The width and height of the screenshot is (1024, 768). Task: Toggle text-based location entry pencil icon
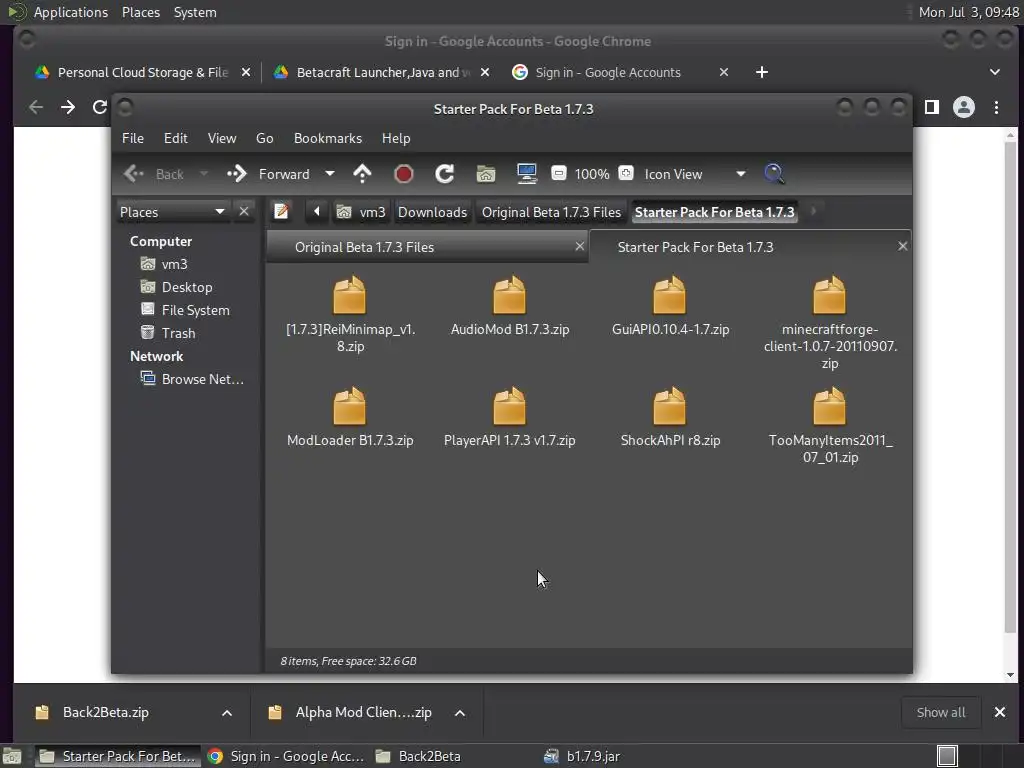point(281,212)
